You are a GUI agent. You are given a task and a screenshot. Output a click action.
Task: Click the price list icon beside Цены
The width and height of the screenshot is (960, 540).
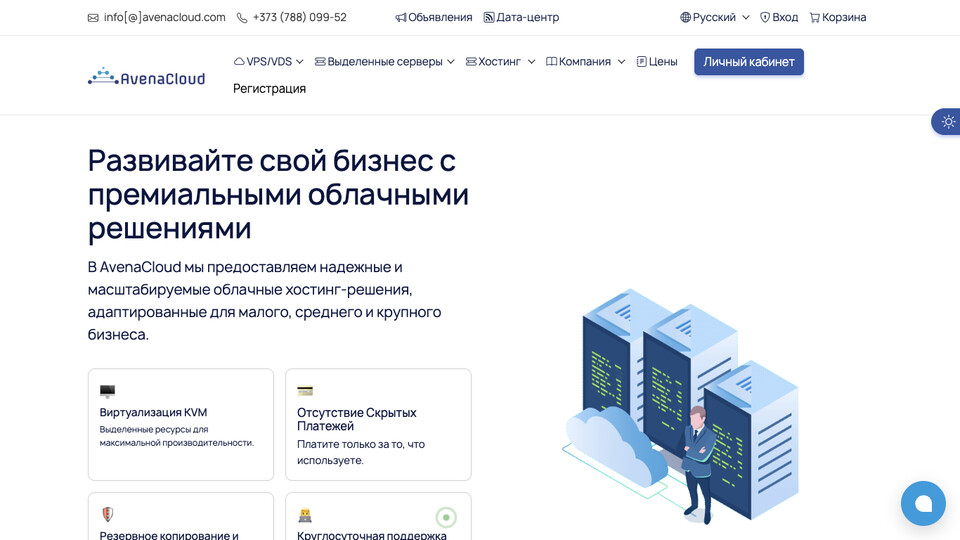click(x=641, y=61)
